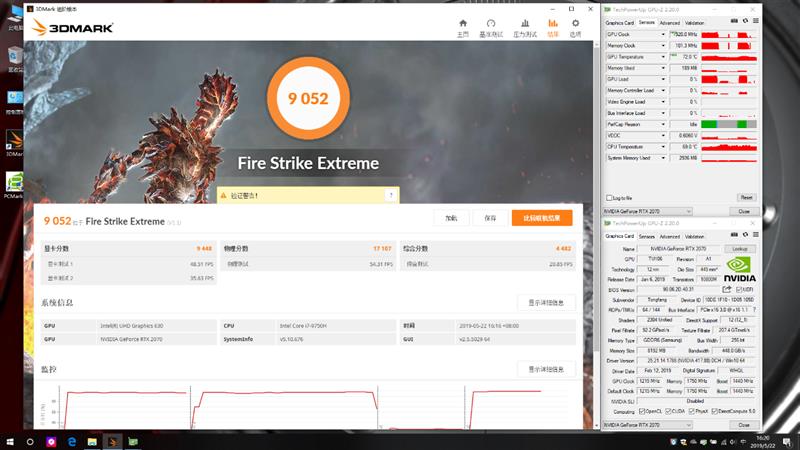Toggle the UEFI checkbox in GPU-Z
Screen dimensions: 800x450
(x=739, y=289)
